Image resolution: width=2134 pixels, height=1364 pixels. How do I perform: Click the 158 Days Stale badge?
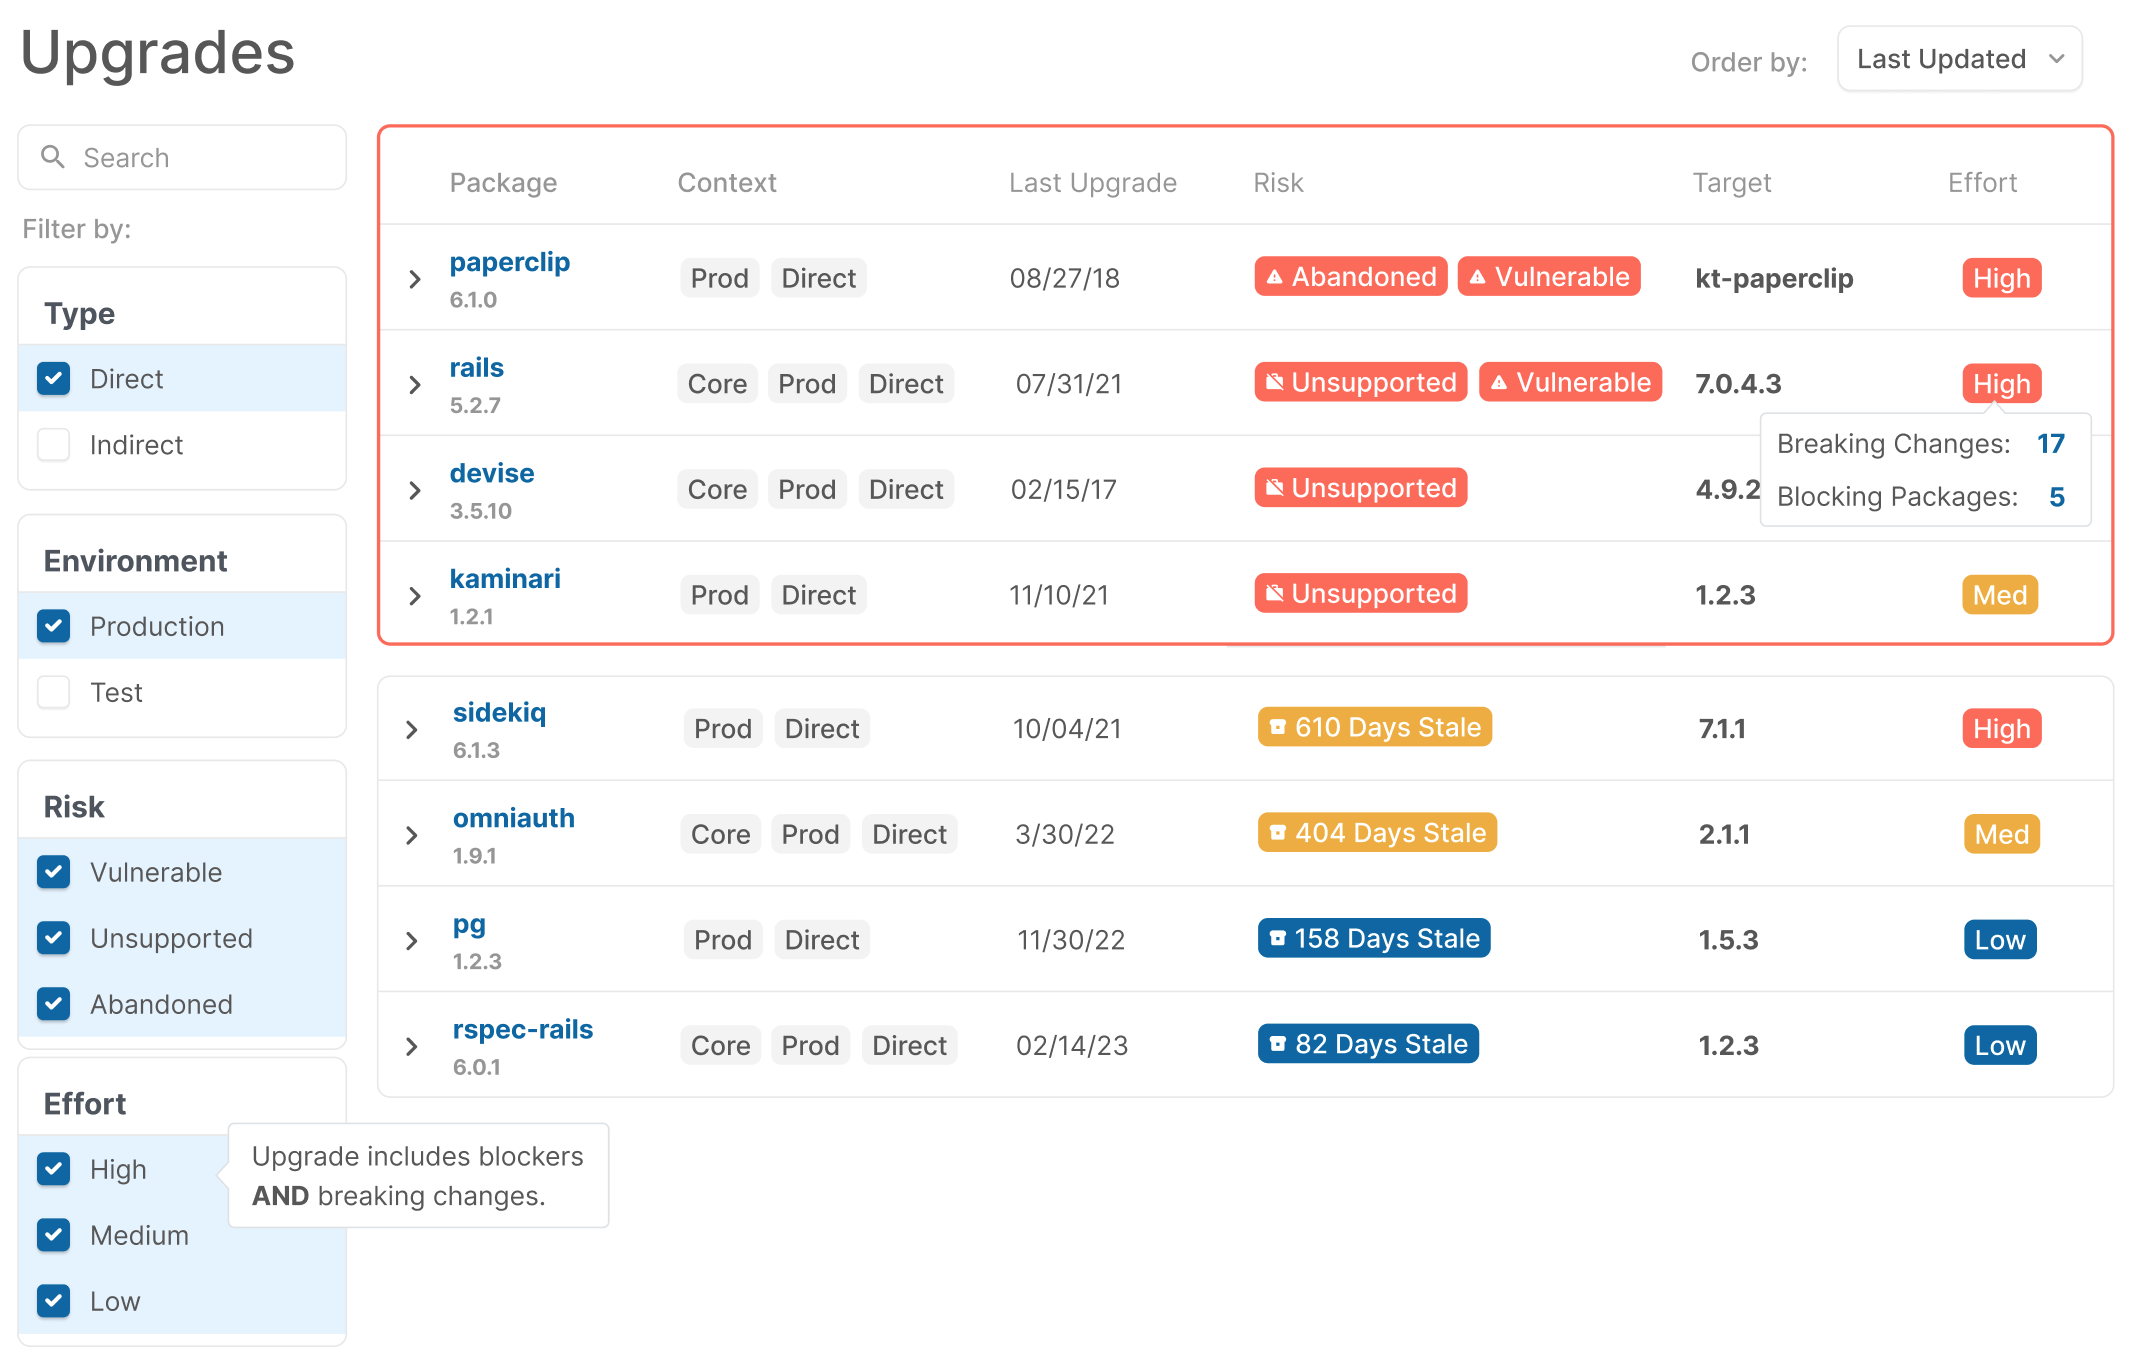pyautogui.click(x=1373, y=938)
